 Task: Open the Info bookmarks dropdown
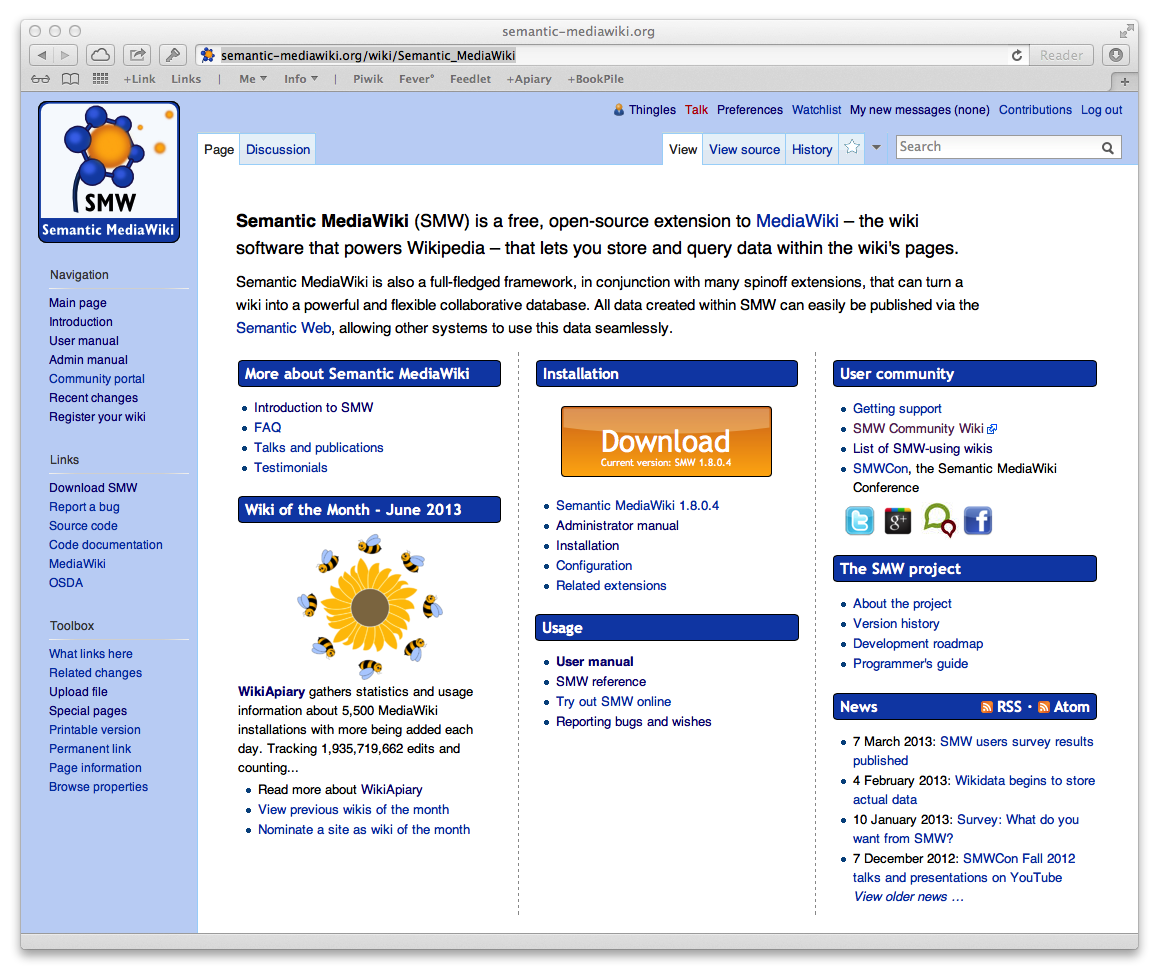pos(301,79)
